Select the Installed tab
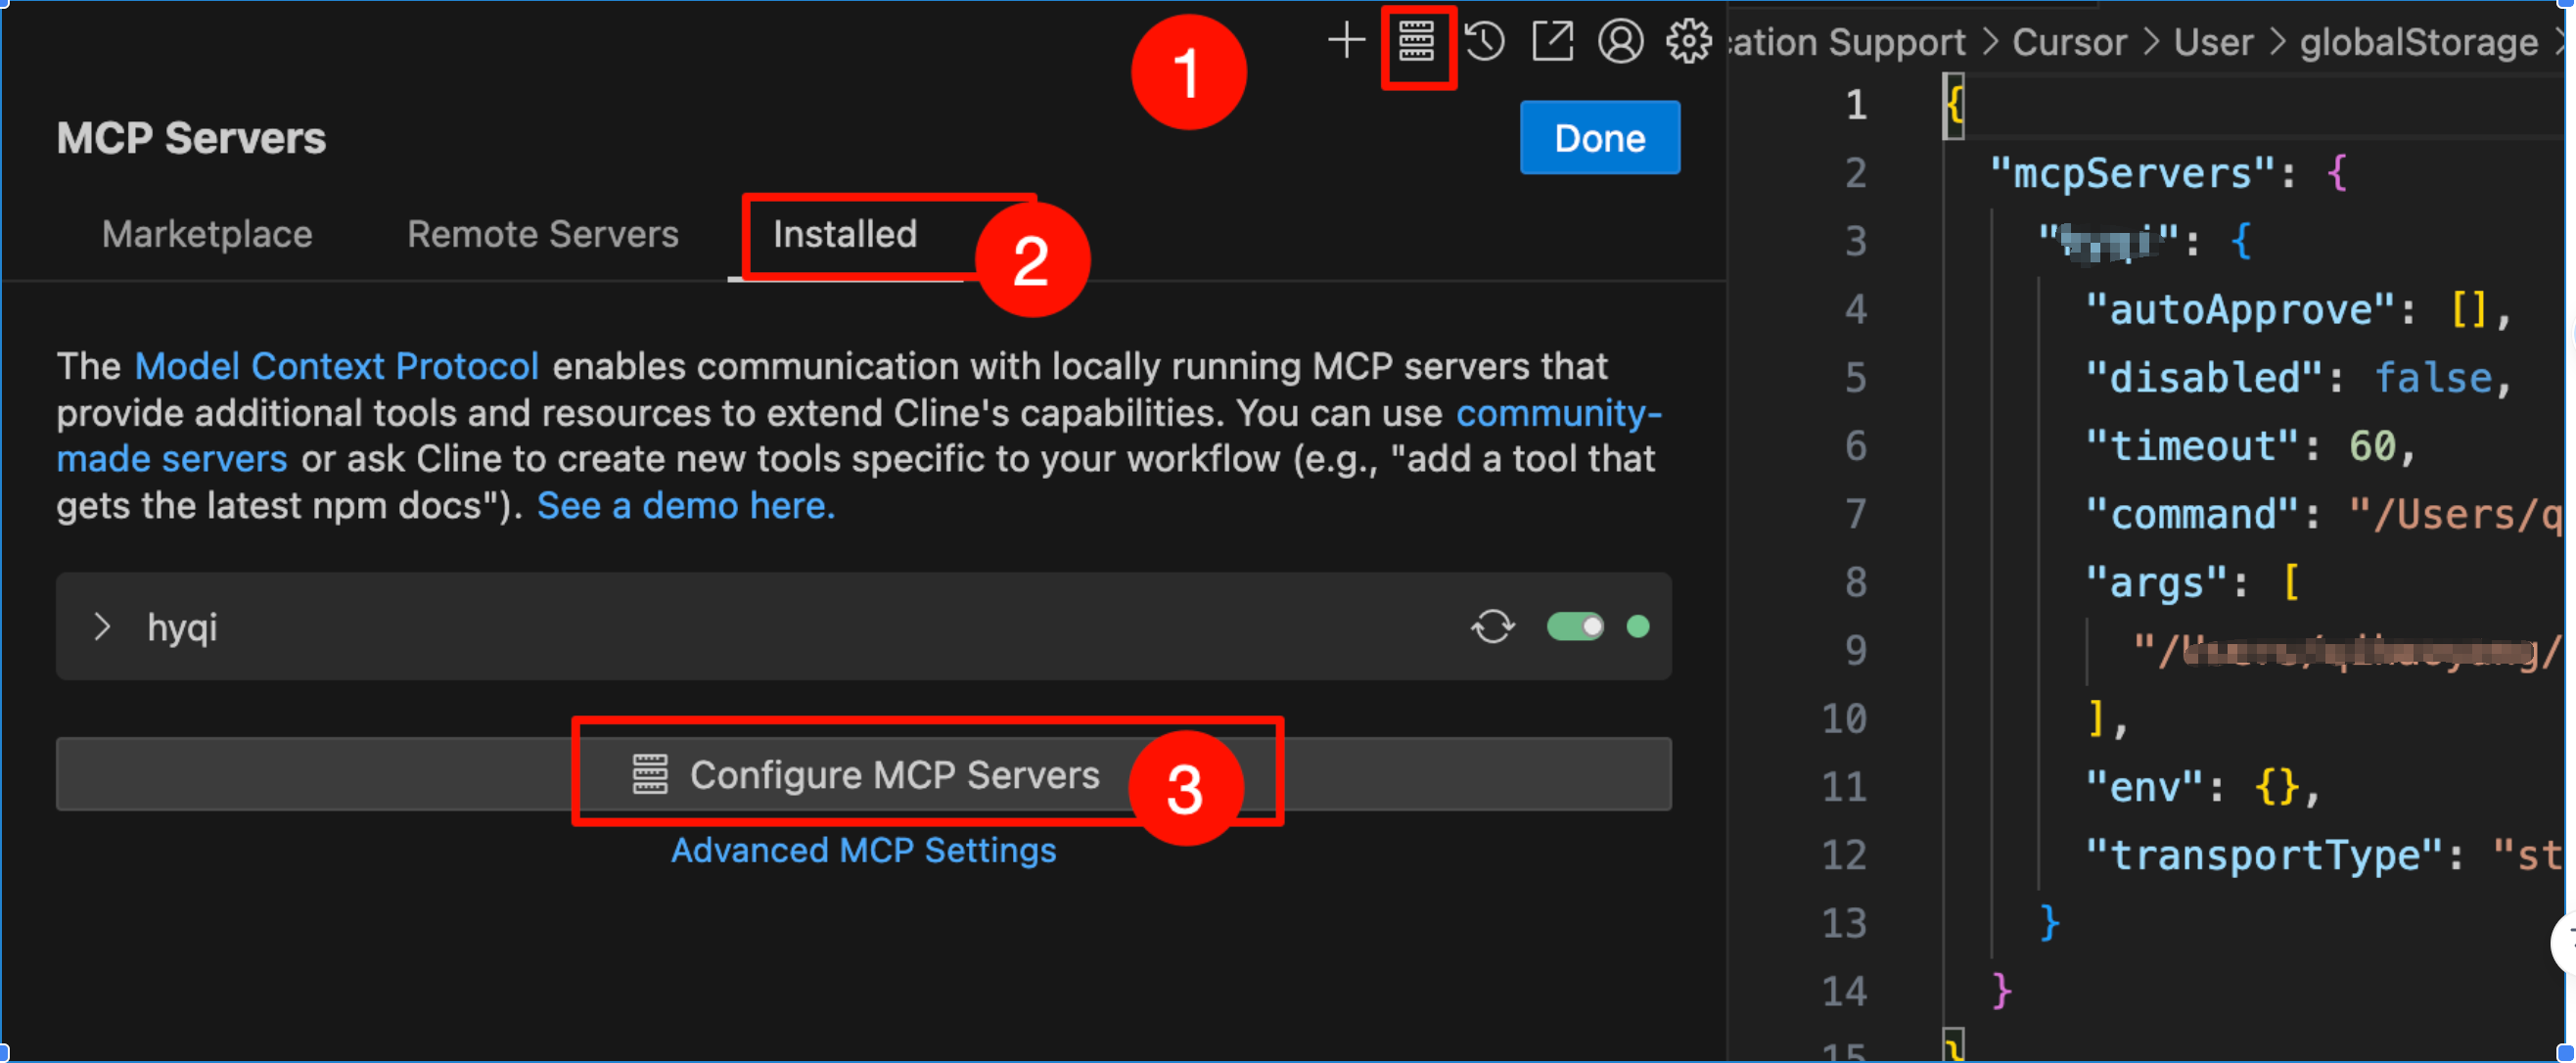Screen dimensions: 2576x1063 click(845, 234)
